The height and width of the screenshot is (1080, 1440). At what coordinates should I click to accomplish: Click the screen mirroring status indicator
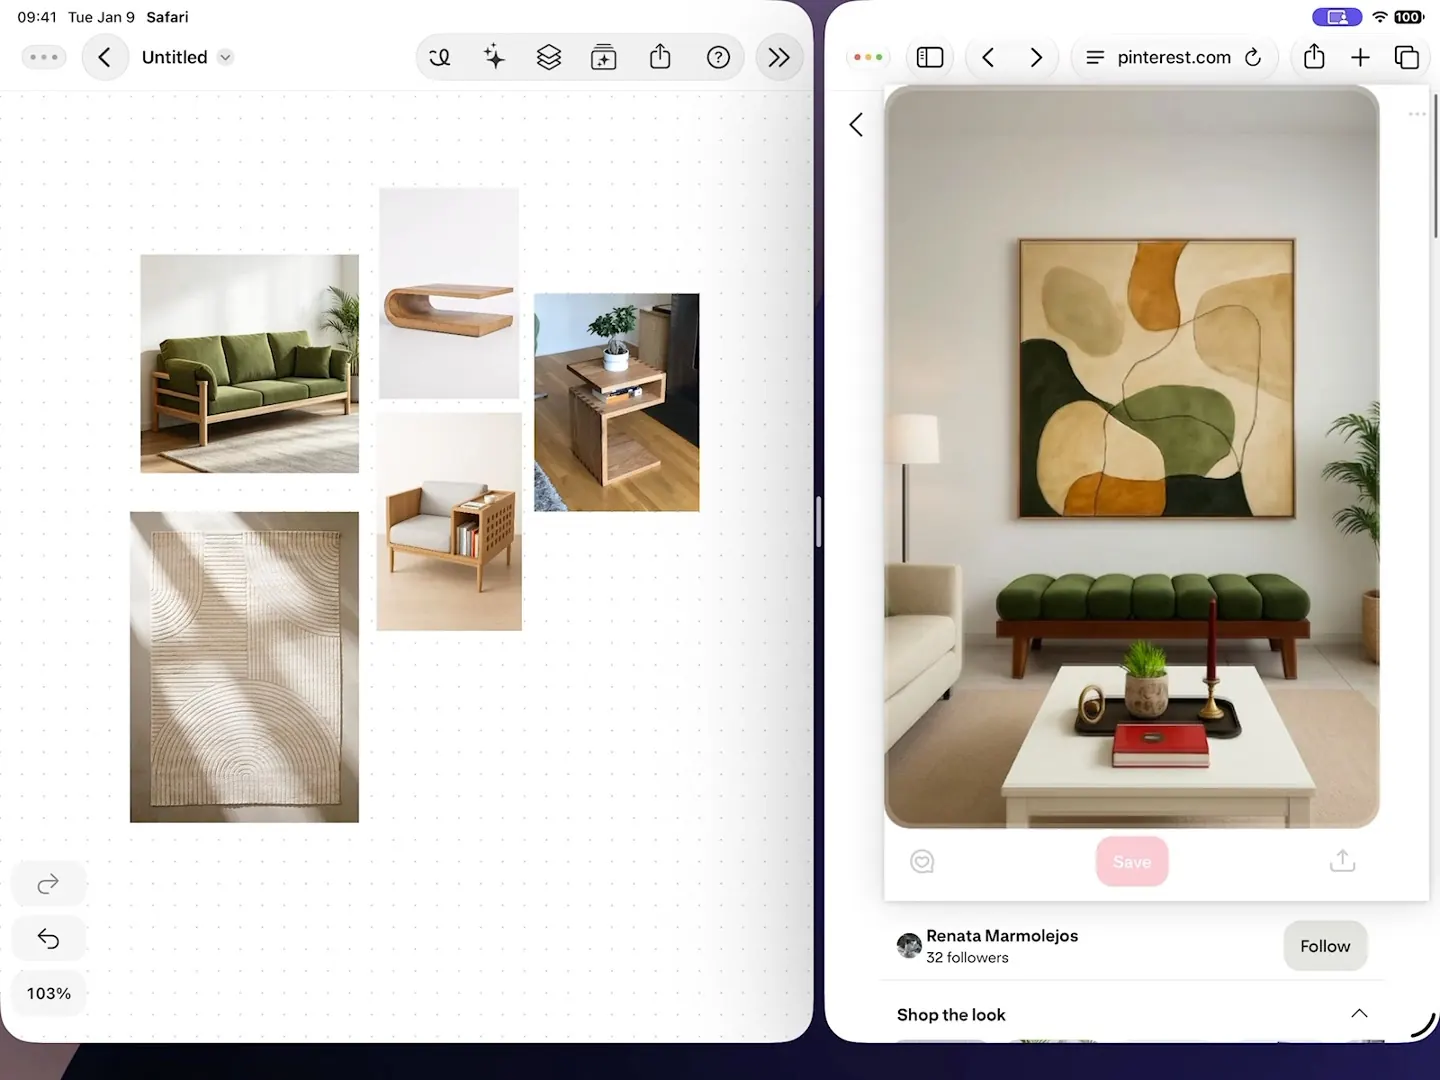(x=1337, y=17)
